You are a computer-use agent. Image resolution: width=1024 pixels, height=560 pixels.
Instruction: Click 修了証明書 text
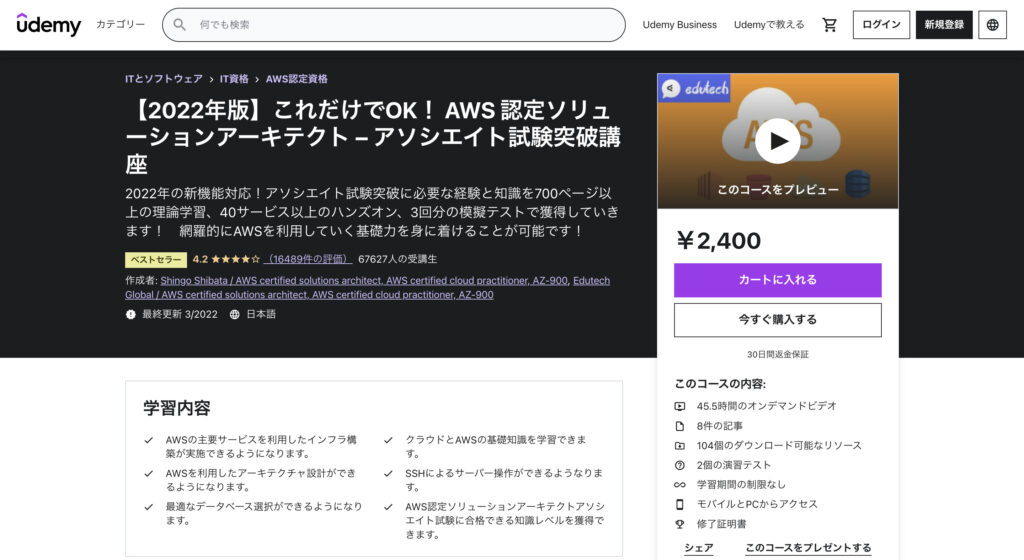click(x=721, y=524)
